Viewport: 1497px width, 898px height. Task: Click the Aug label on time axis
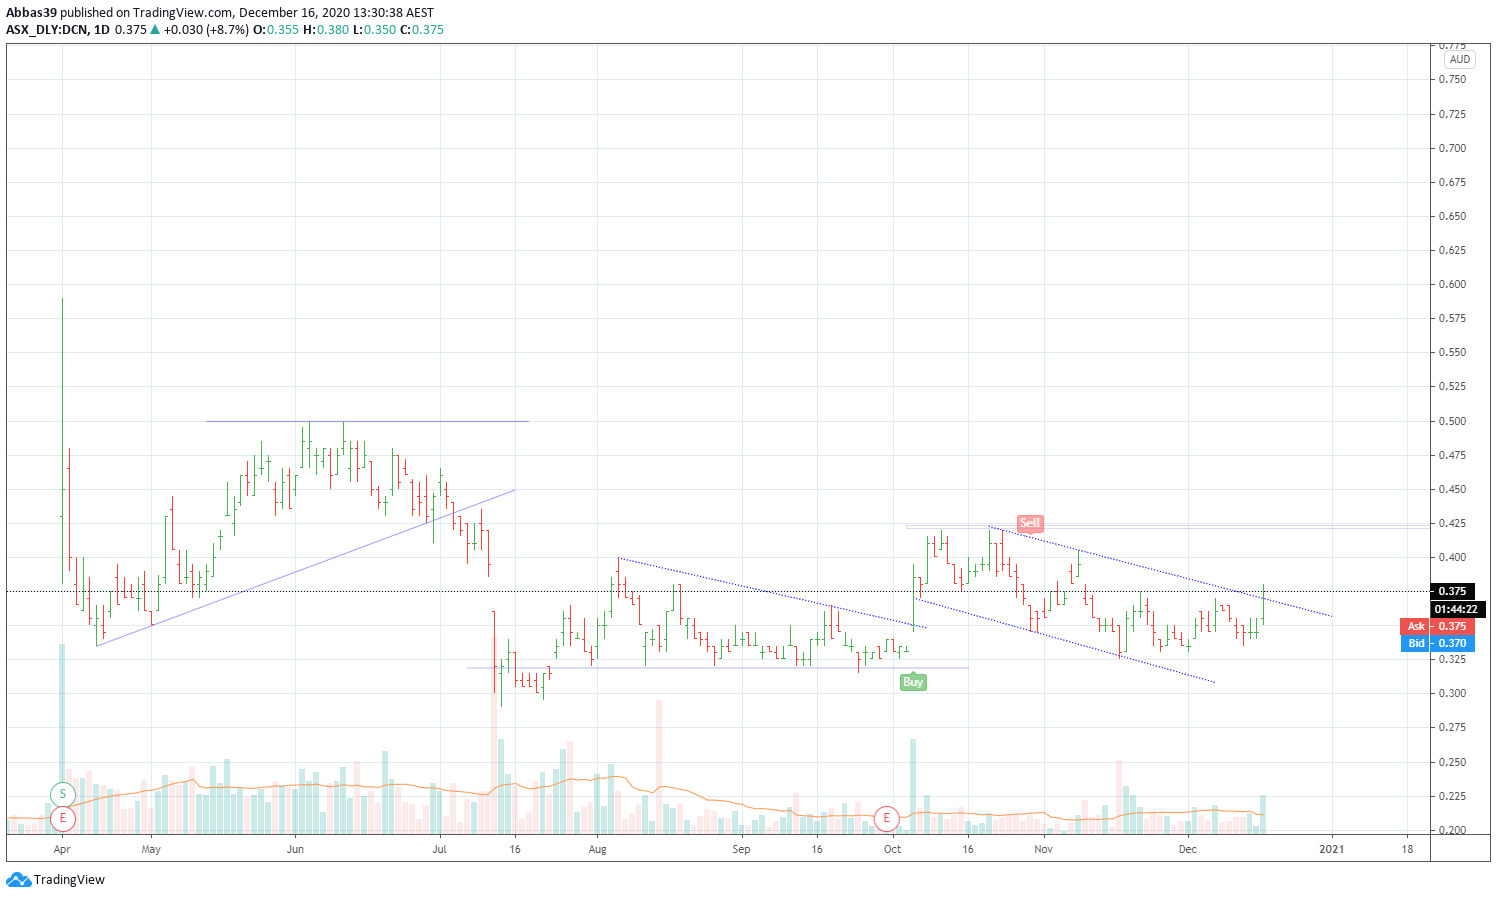click(x=597, y=849)
